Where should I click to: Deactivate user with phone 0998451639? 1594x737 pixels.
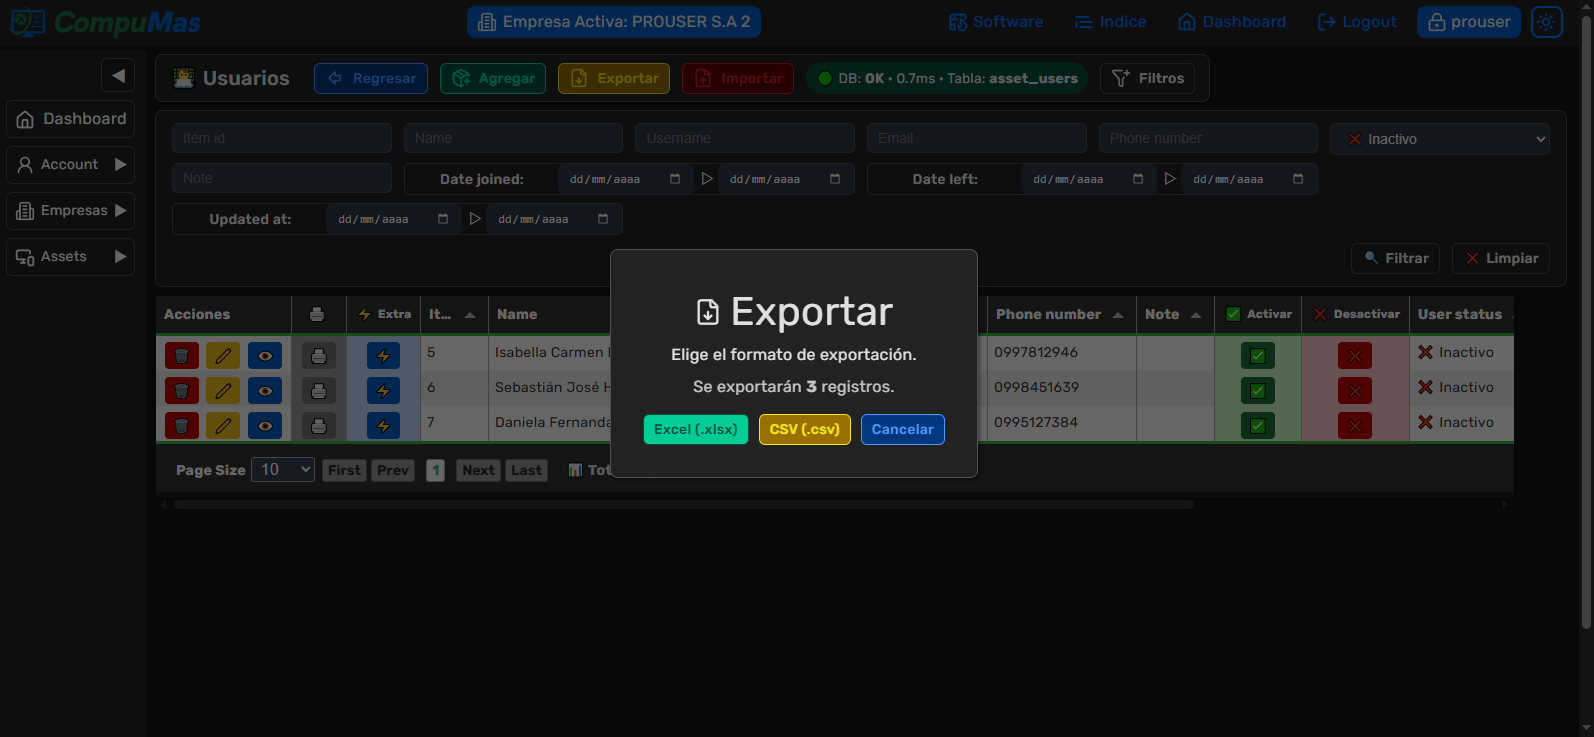(1355, 390)
